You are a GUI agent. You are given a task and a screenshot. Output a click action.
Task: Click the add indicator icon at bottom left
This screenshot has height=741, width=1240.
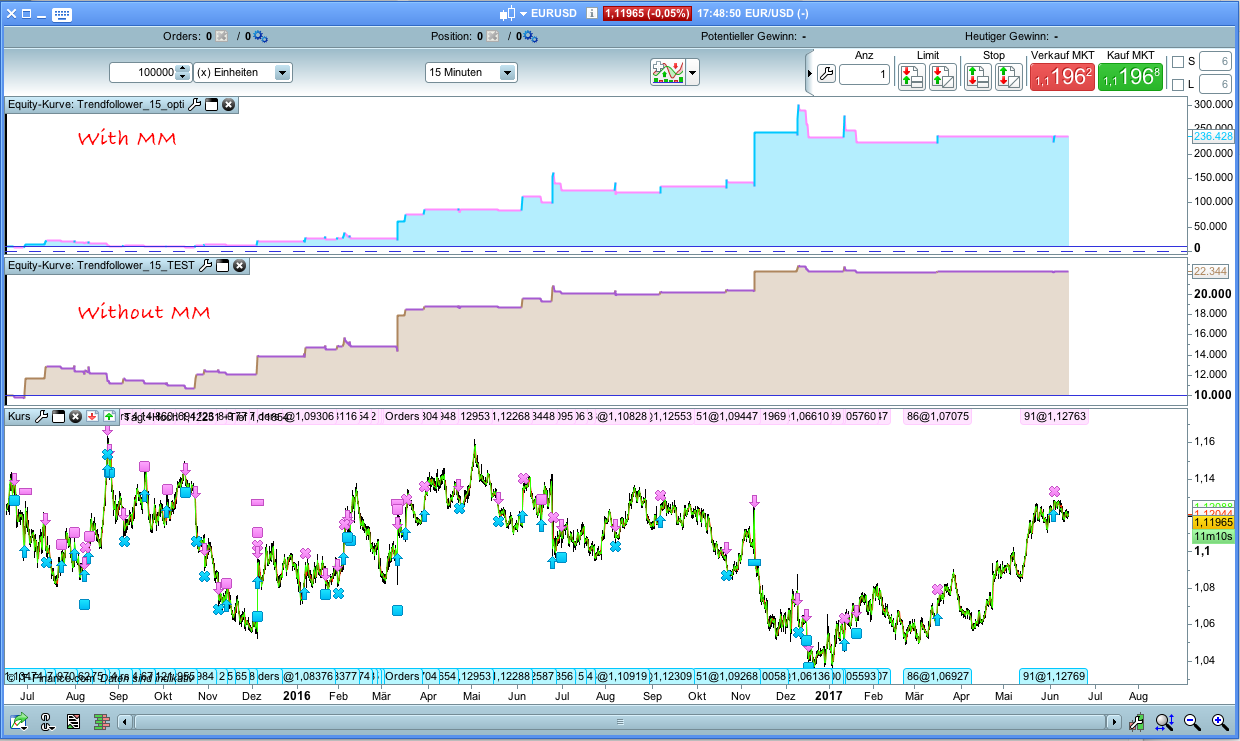click(x=20, y=721)
